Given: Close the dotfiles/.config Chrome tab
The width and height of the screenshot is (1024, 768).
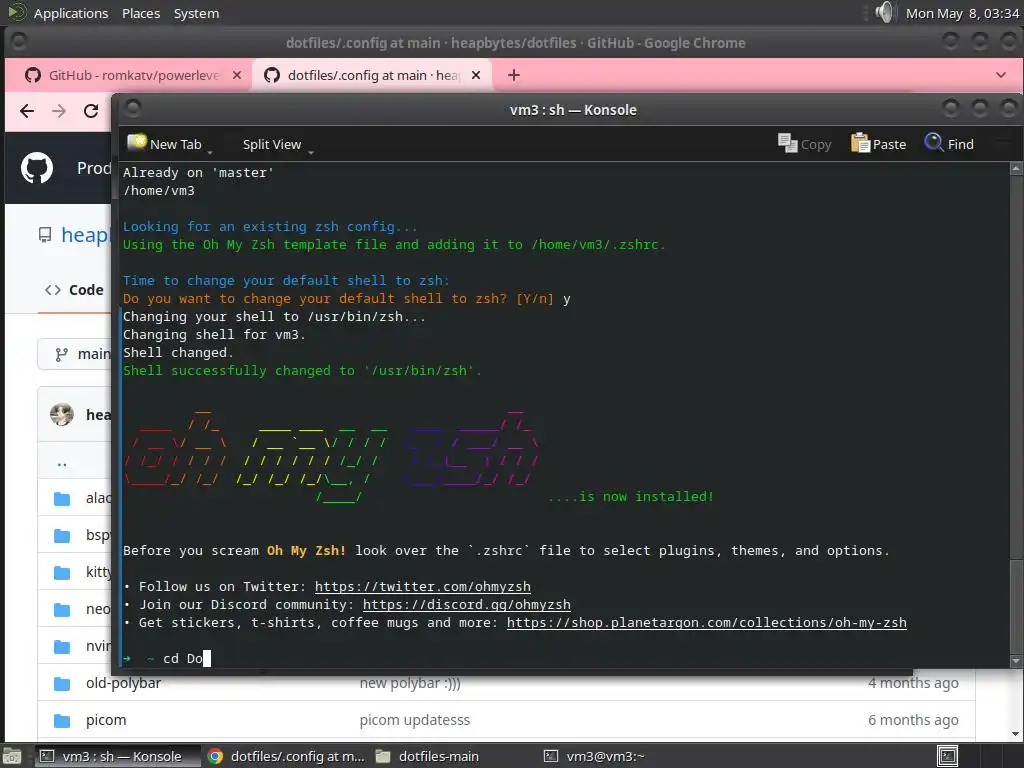Looking at the screenshot, I should click(x=476, y=75).
